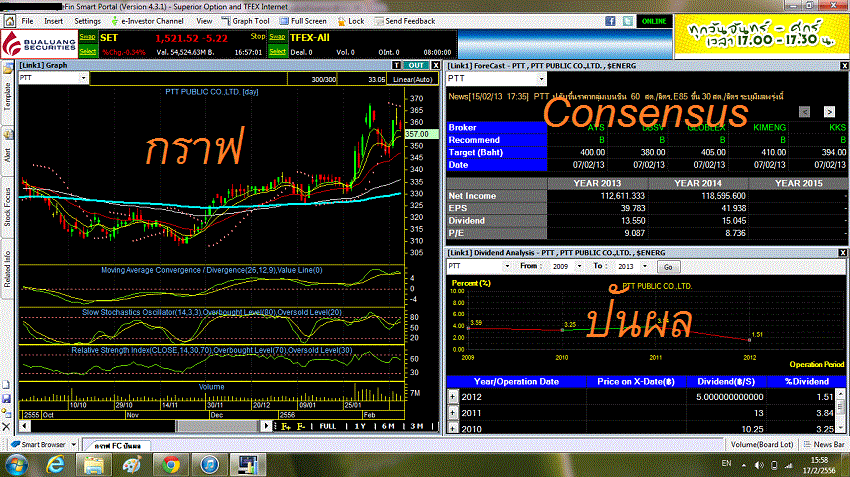This screenshot has height=477, width=850.
Task: Close the Dividend Analysis panel
Action: [842, 253]
